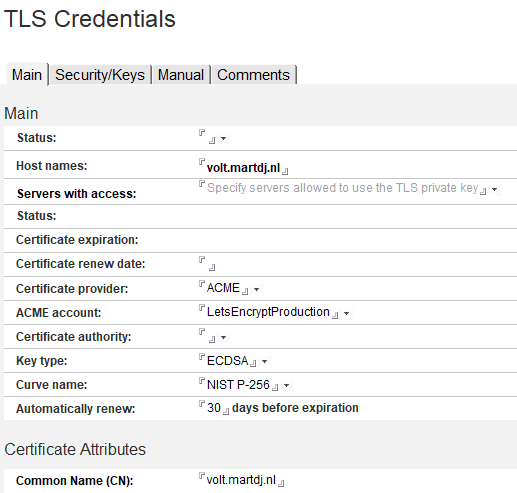The width and height of the screenshot is (517, 493).
Task: Select the Main tab
Action: pyautogui.click(x=27, y=74)
